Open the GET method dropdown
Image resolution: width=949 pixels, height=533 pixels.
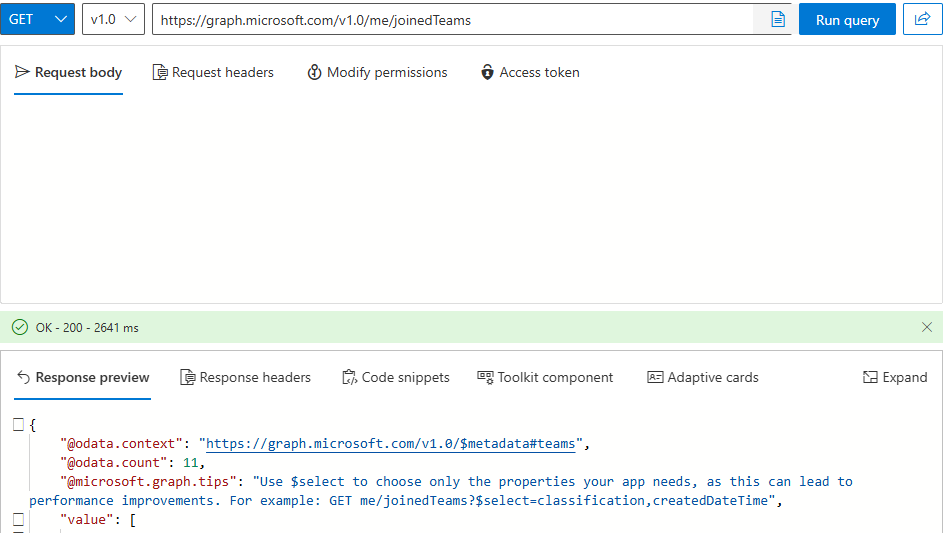[x=38, y=19]
